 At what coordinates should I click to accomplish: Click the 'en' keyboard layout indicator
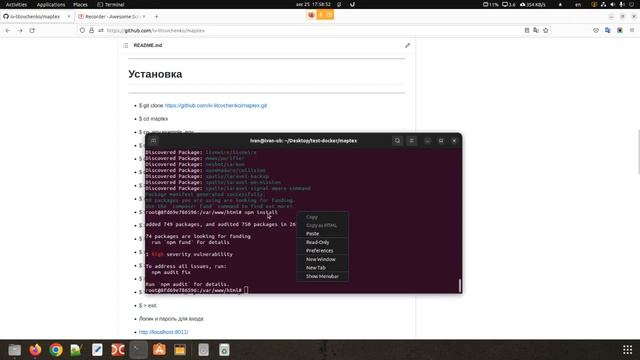578,4
